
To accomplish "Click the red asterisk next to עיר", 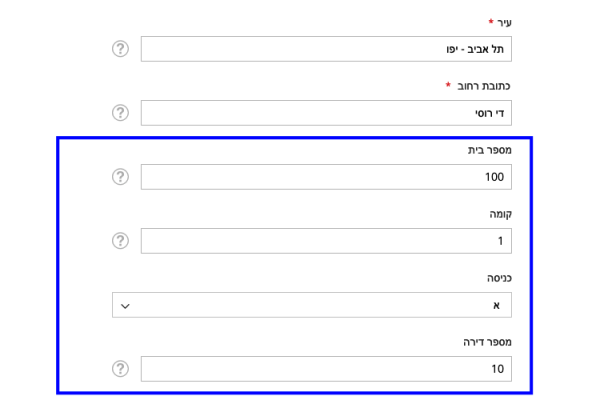I will point(491,21).
